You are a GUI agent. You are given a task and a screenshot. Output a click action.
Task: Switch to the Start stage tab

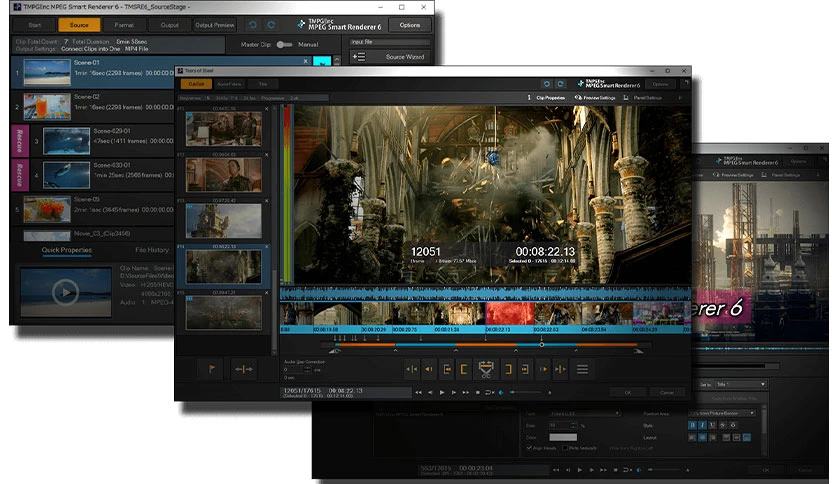click(35, 25)
